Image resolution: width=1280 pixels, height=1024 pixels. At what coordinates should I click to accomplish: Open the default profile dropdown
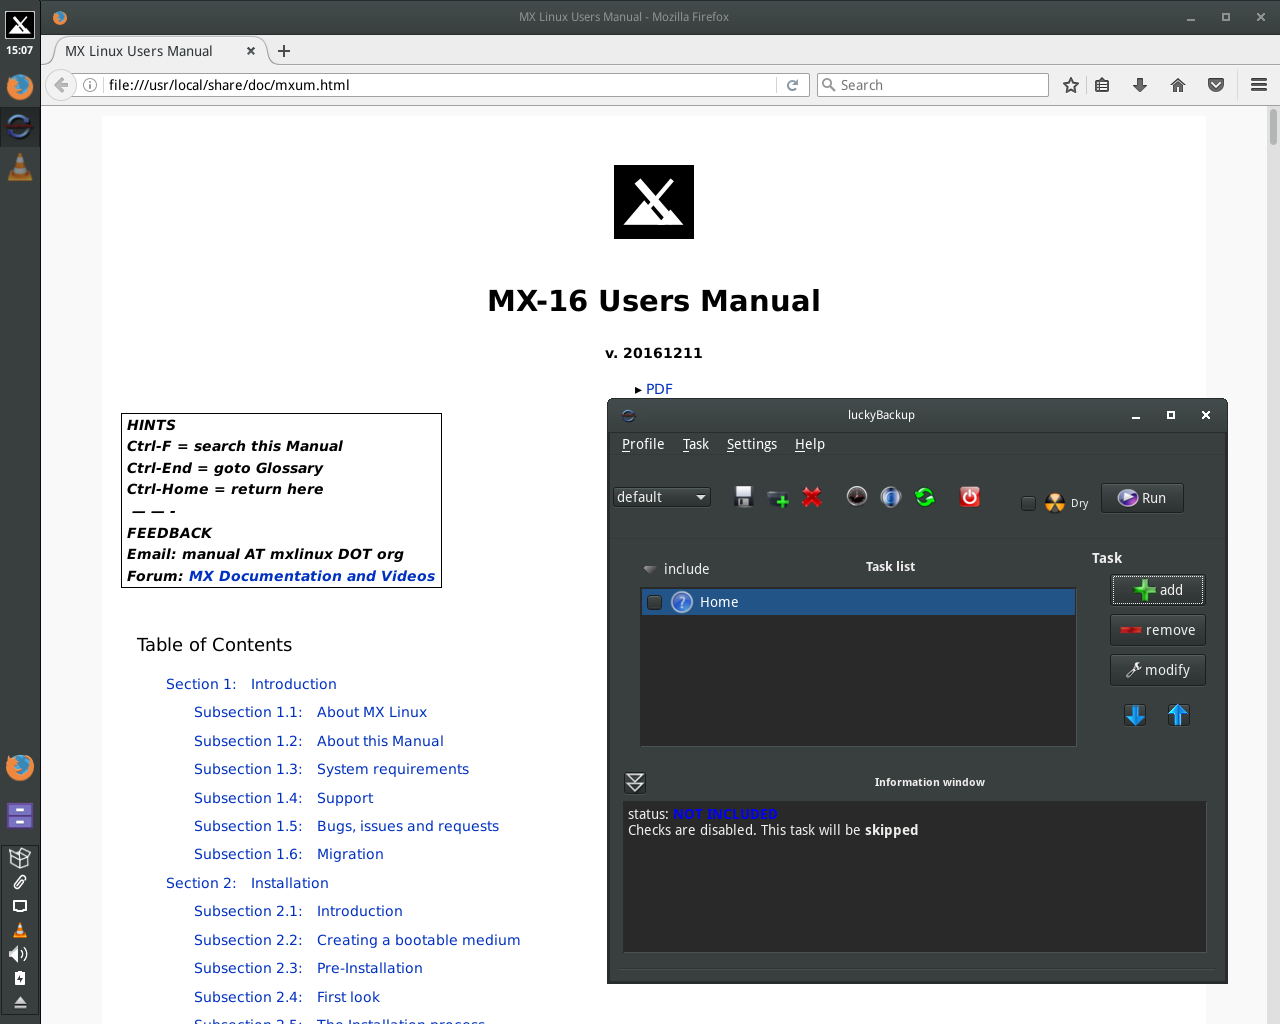[662, 497]
